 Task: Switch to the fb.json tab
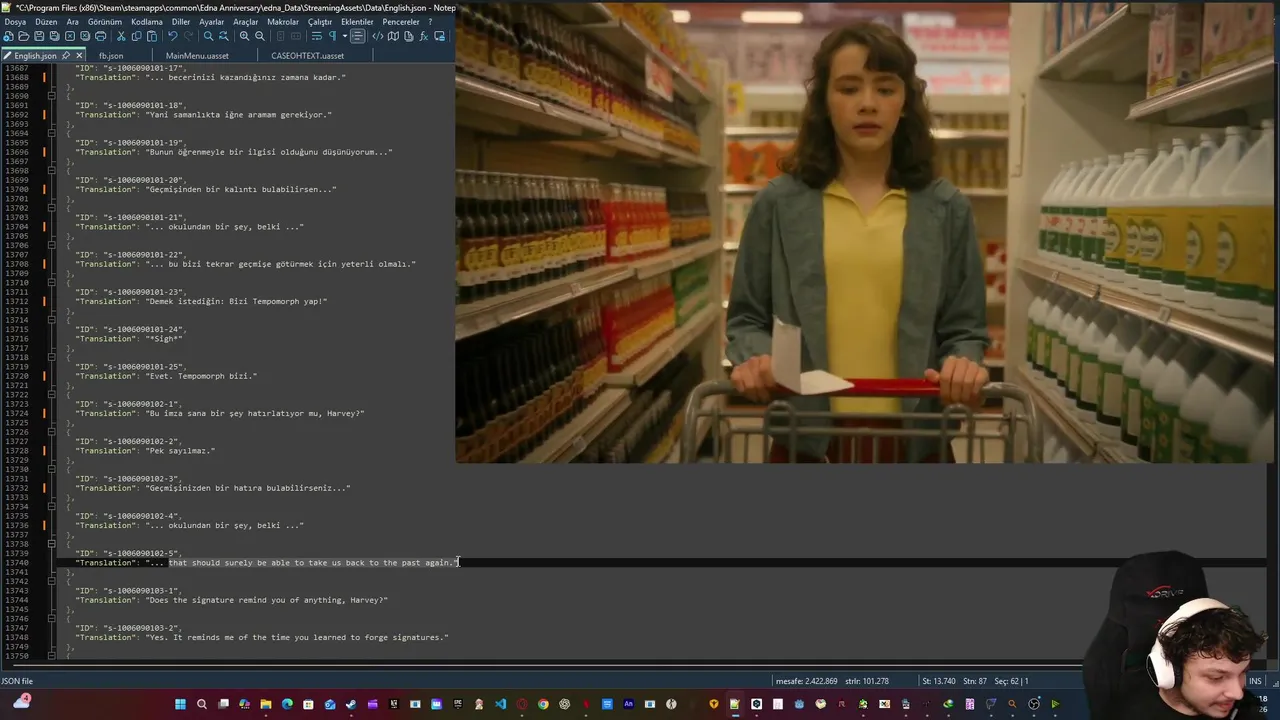[x=111, y=56]
